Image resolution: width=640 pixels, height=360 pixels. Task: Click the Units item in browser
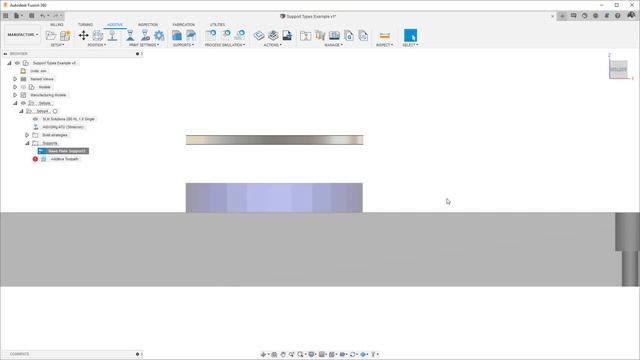coord(38,71)
